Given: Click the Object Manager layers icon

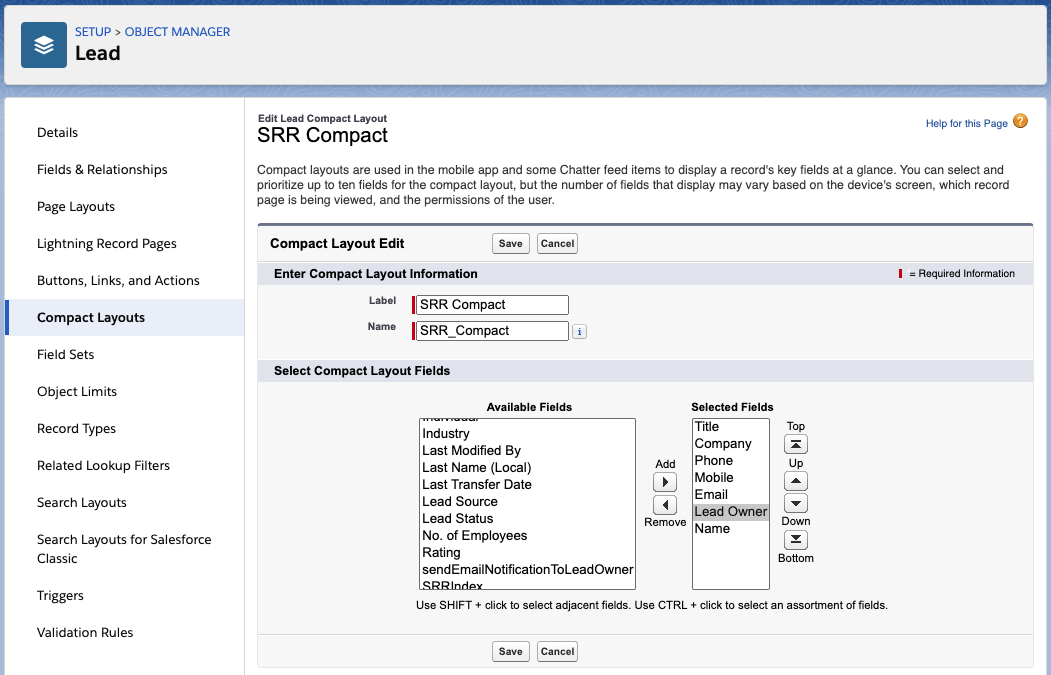Looking at the screenshot, I should click(x=44, y=45).
